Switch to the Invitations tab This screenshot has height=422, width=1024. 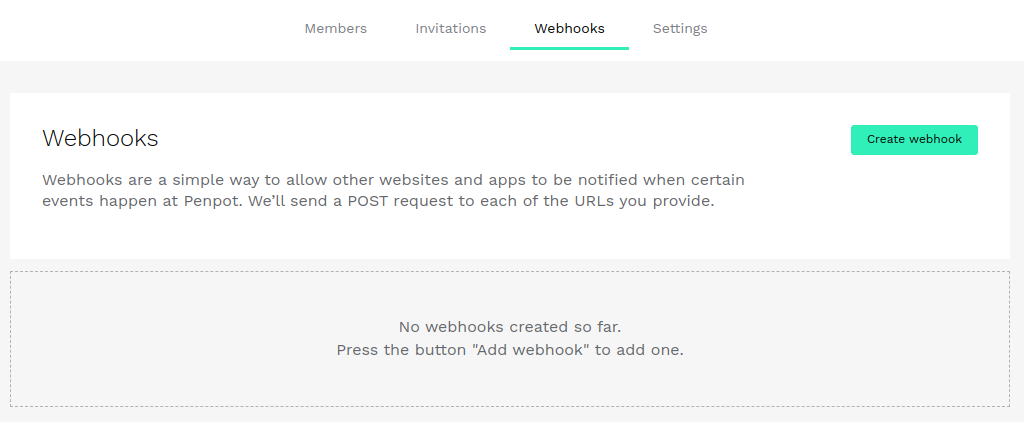click(x=450, y=28)
